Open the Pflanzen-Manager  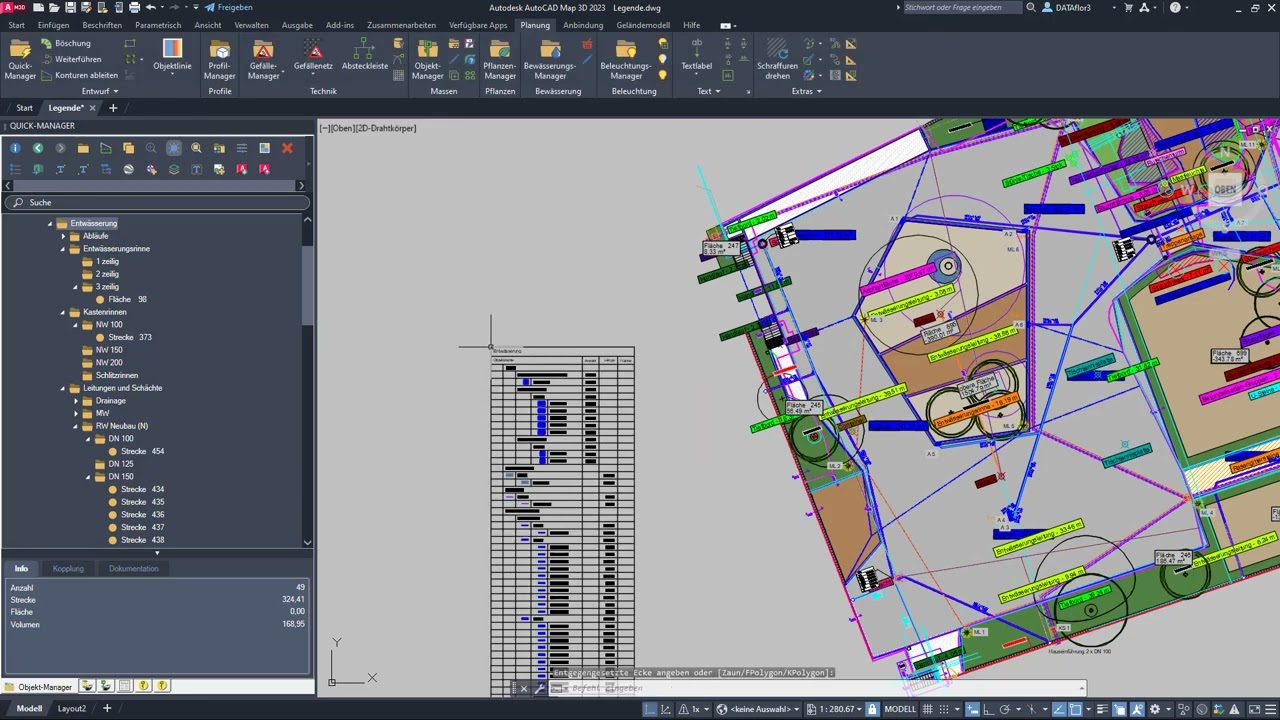[x=500, y=60]
